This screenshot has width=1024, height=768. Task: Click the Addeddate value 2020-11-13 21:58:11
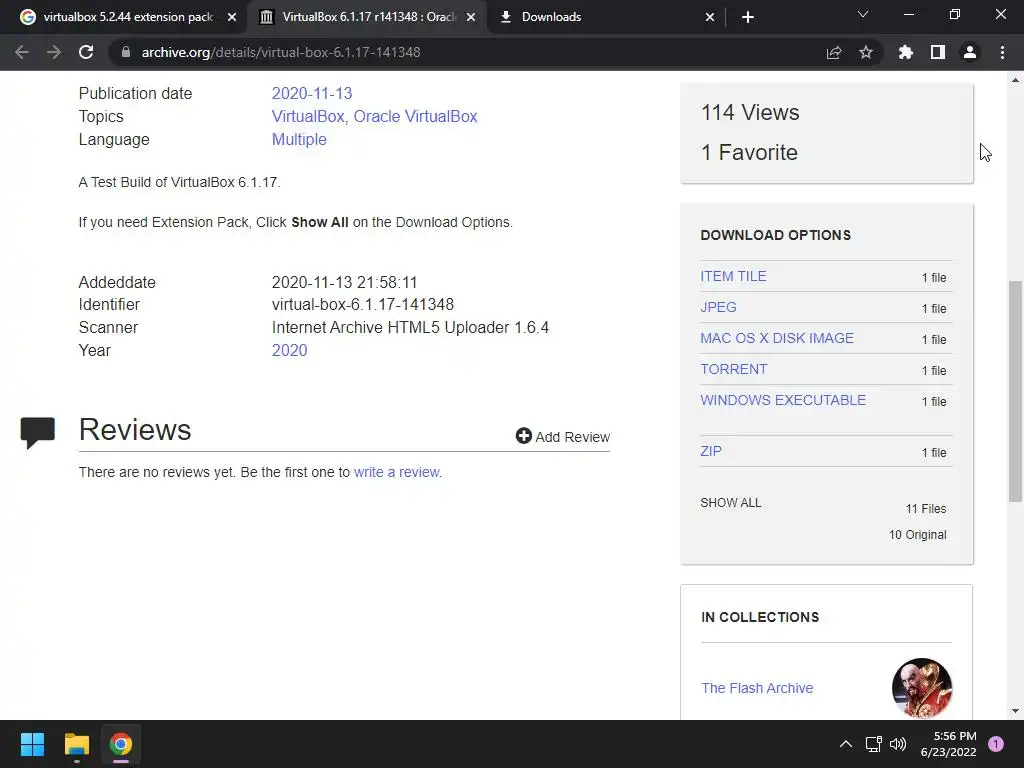coord(344,282)
